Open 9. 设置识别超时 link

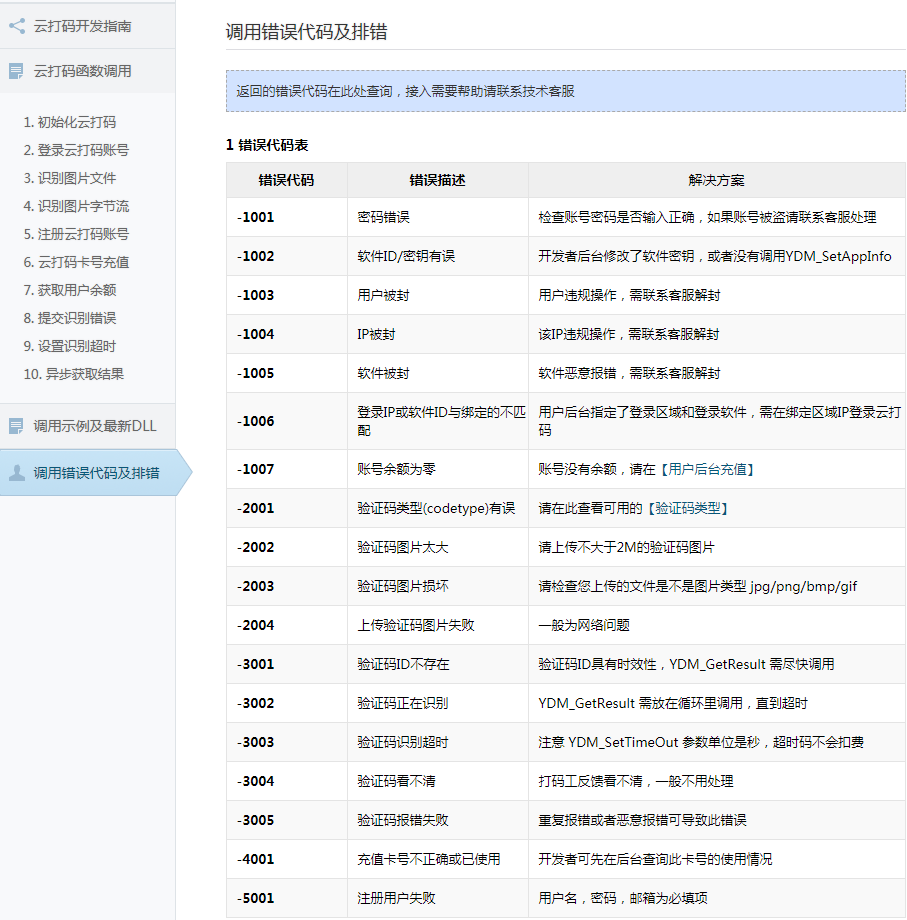69,346
